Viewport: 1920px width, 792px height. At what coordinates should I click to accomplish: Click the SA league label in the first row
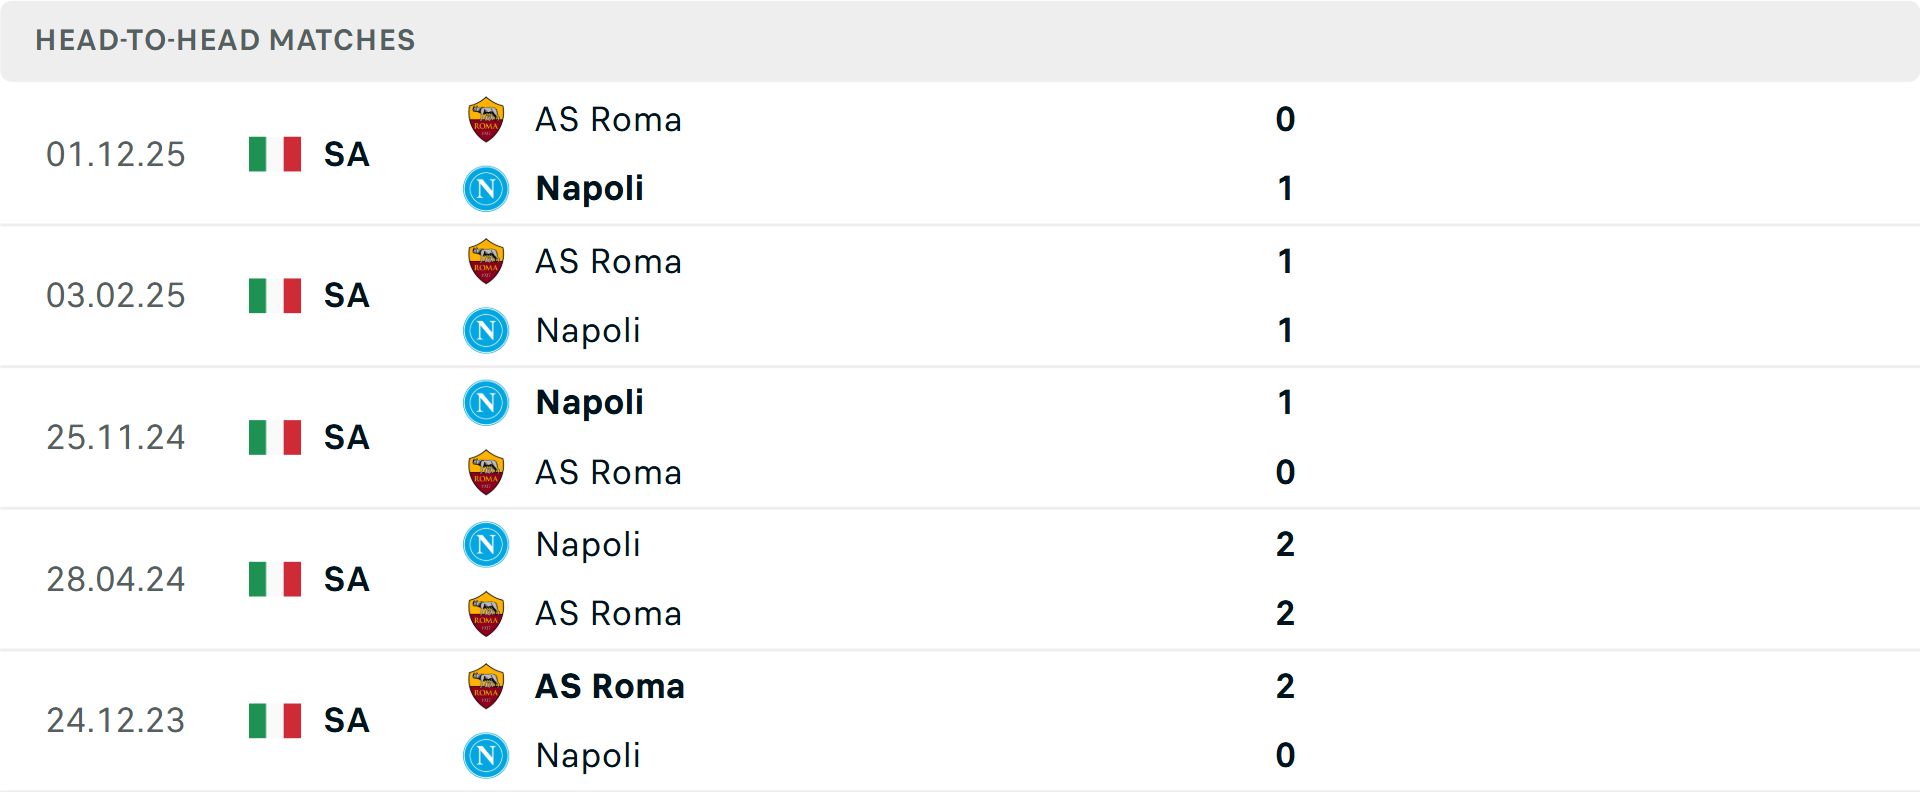click(x=345, y=155)
